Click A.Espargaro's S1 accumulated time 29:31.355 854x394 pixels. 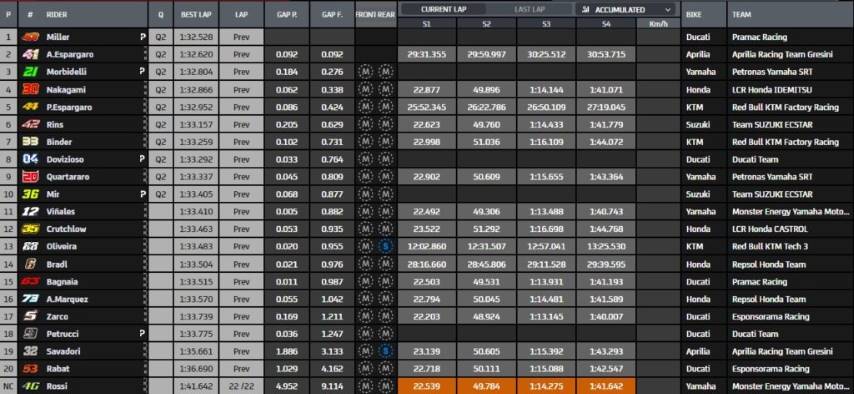427,54
